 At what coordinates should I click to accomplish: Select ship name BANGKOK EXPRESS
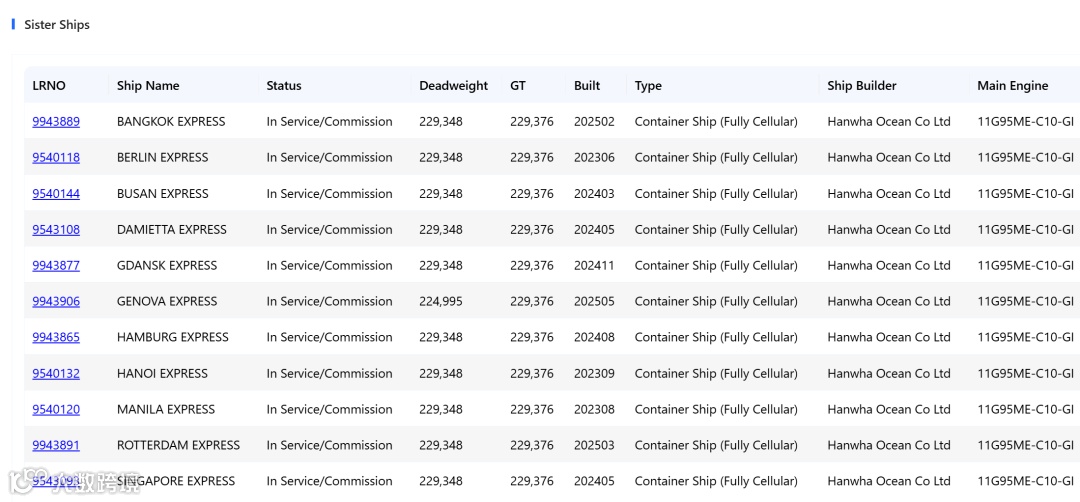(x=171, y=122)
